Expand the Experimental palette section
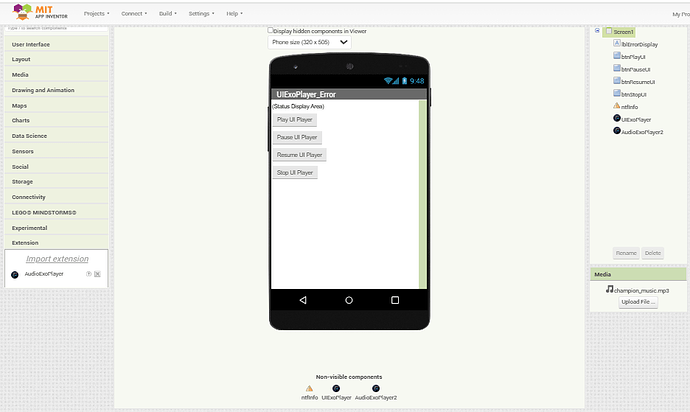Viewport: 690px width, 412px height. pos(56,228)
